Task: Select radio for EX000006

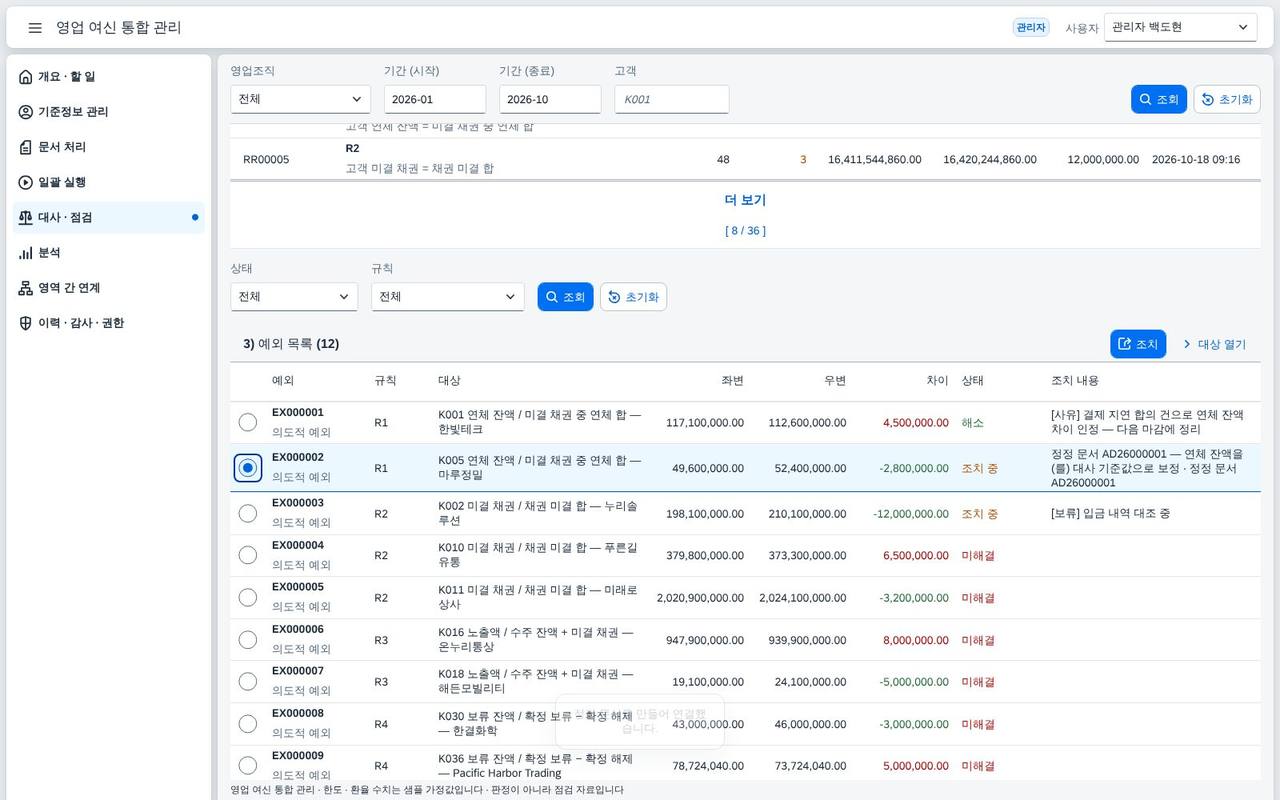Action: click(x=248, y=639)
